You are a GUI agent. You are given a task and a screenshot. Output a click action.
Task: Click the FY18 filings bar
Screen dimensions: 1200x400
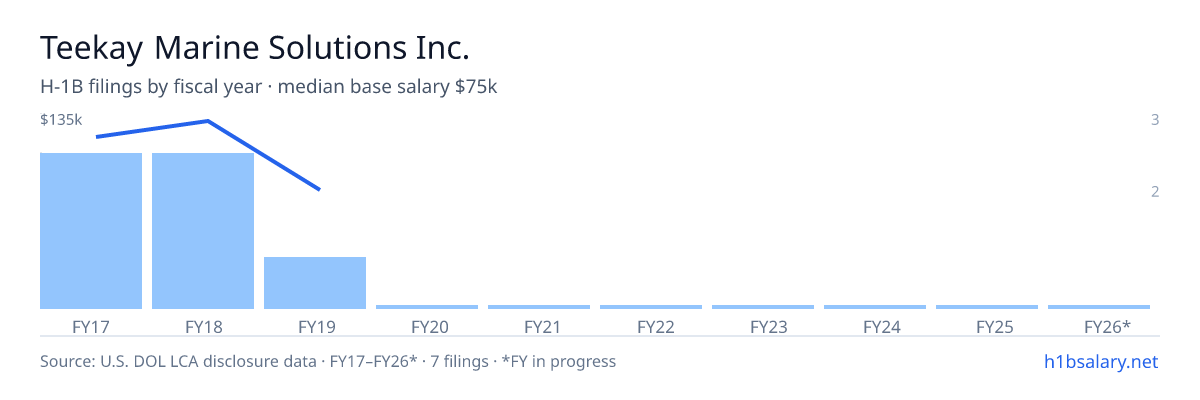coord(203,231)
